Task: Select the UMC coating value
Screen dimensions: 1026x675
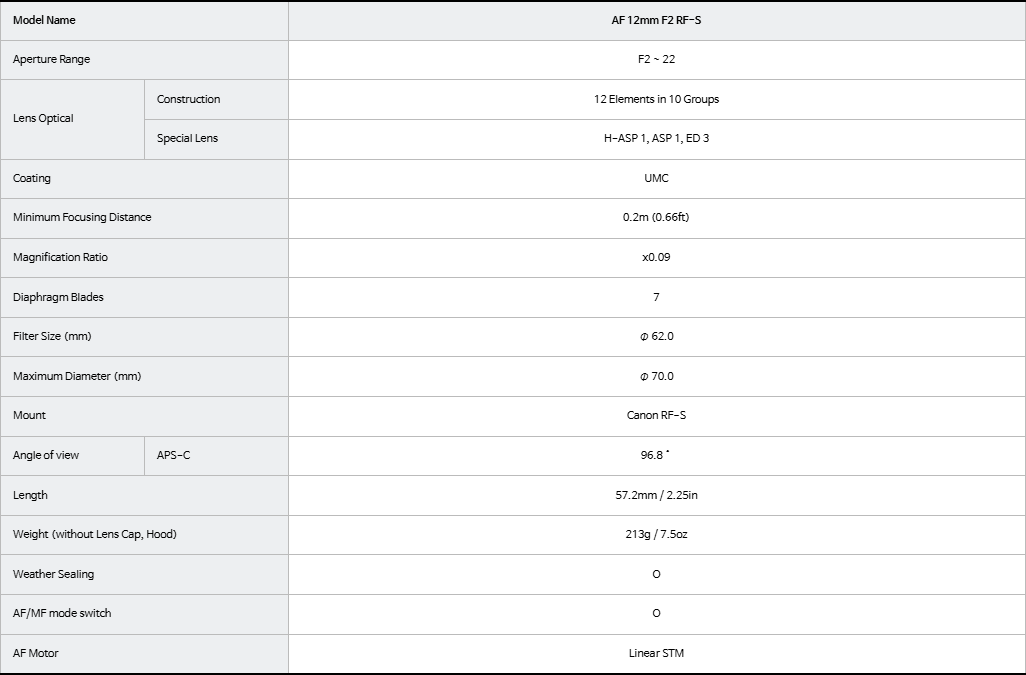Action: coord(656,179)
